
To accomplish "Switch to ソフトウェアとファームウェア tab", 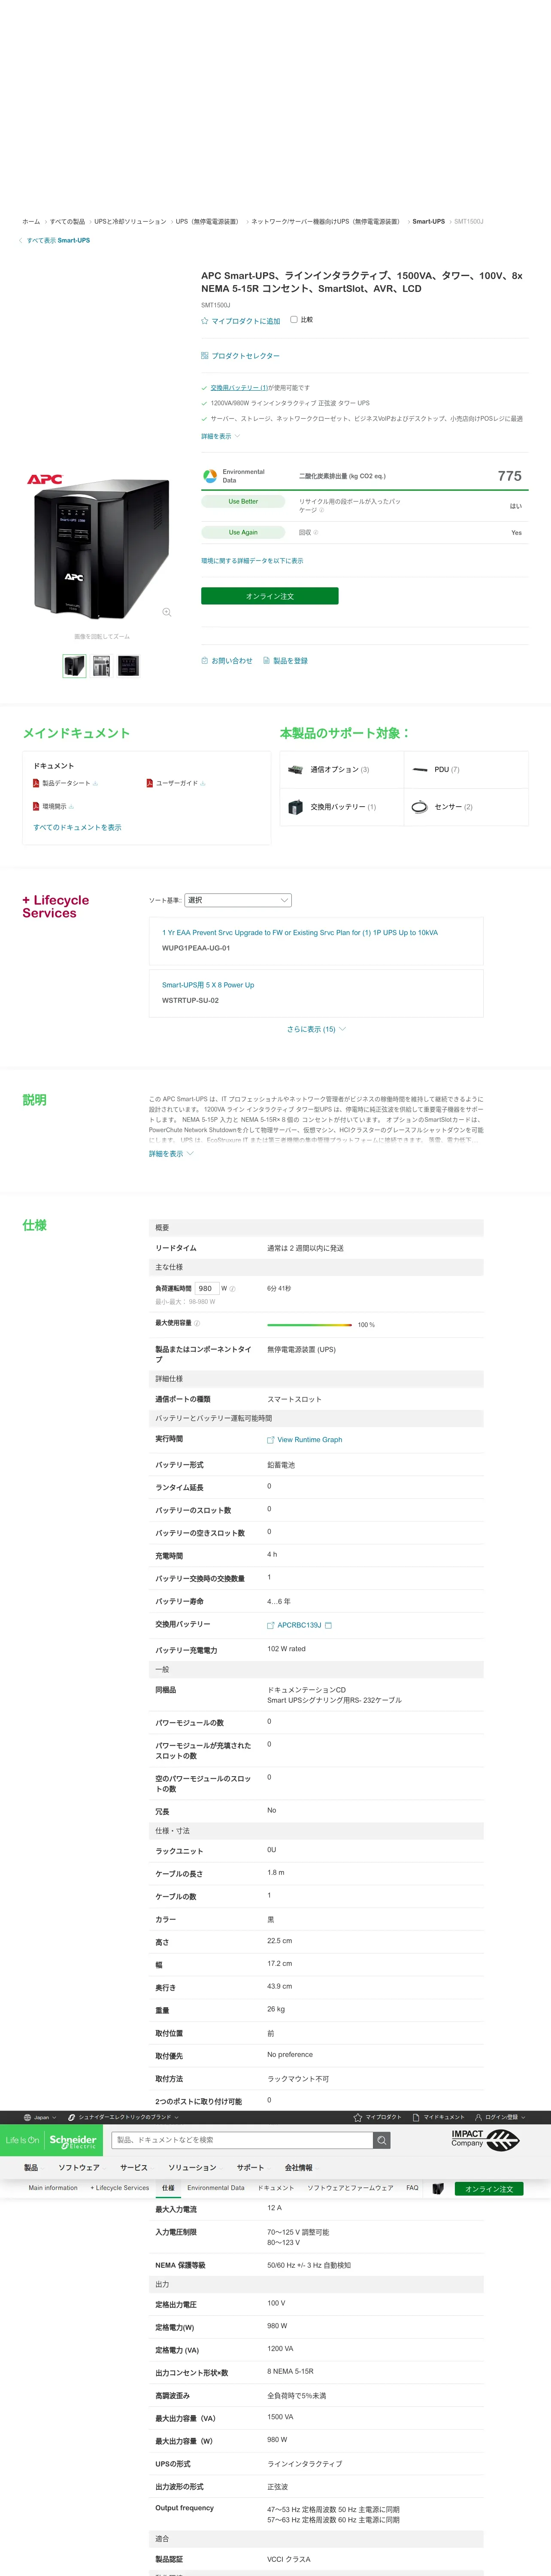I will click(x=350, y=2188).
